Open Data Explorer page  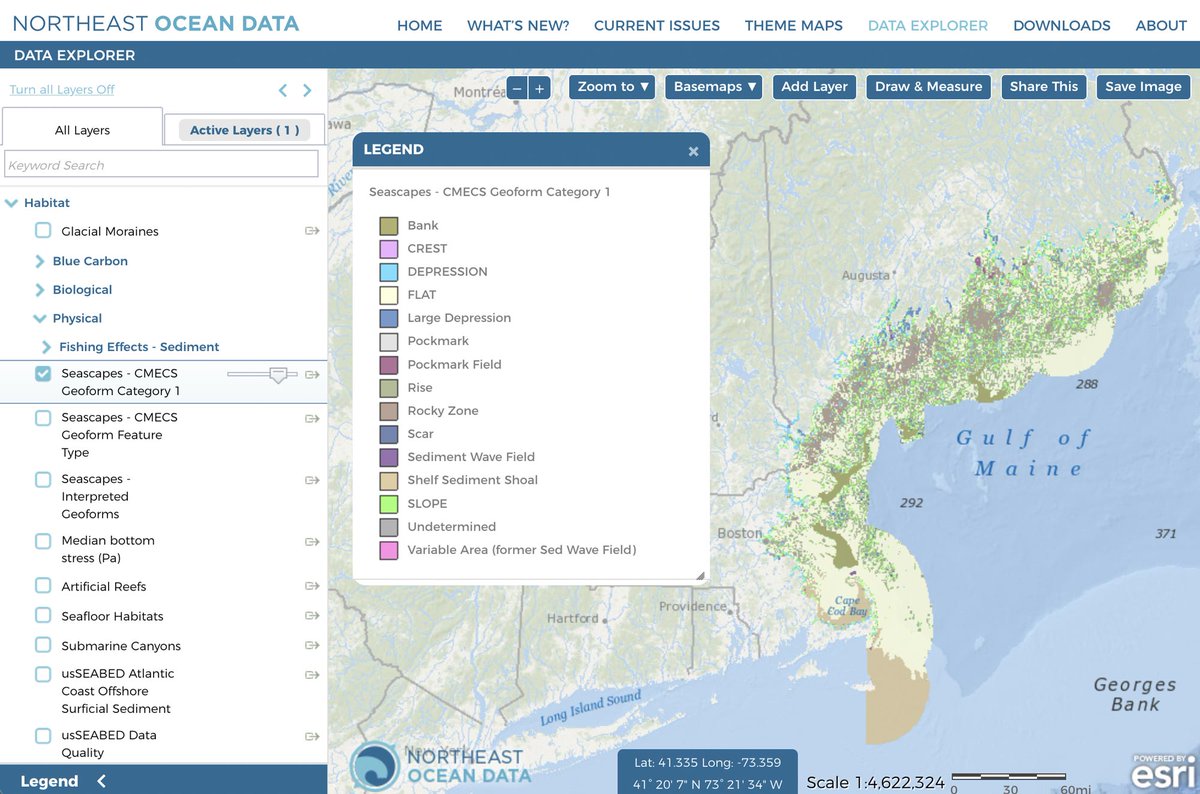tap(928, 26)
